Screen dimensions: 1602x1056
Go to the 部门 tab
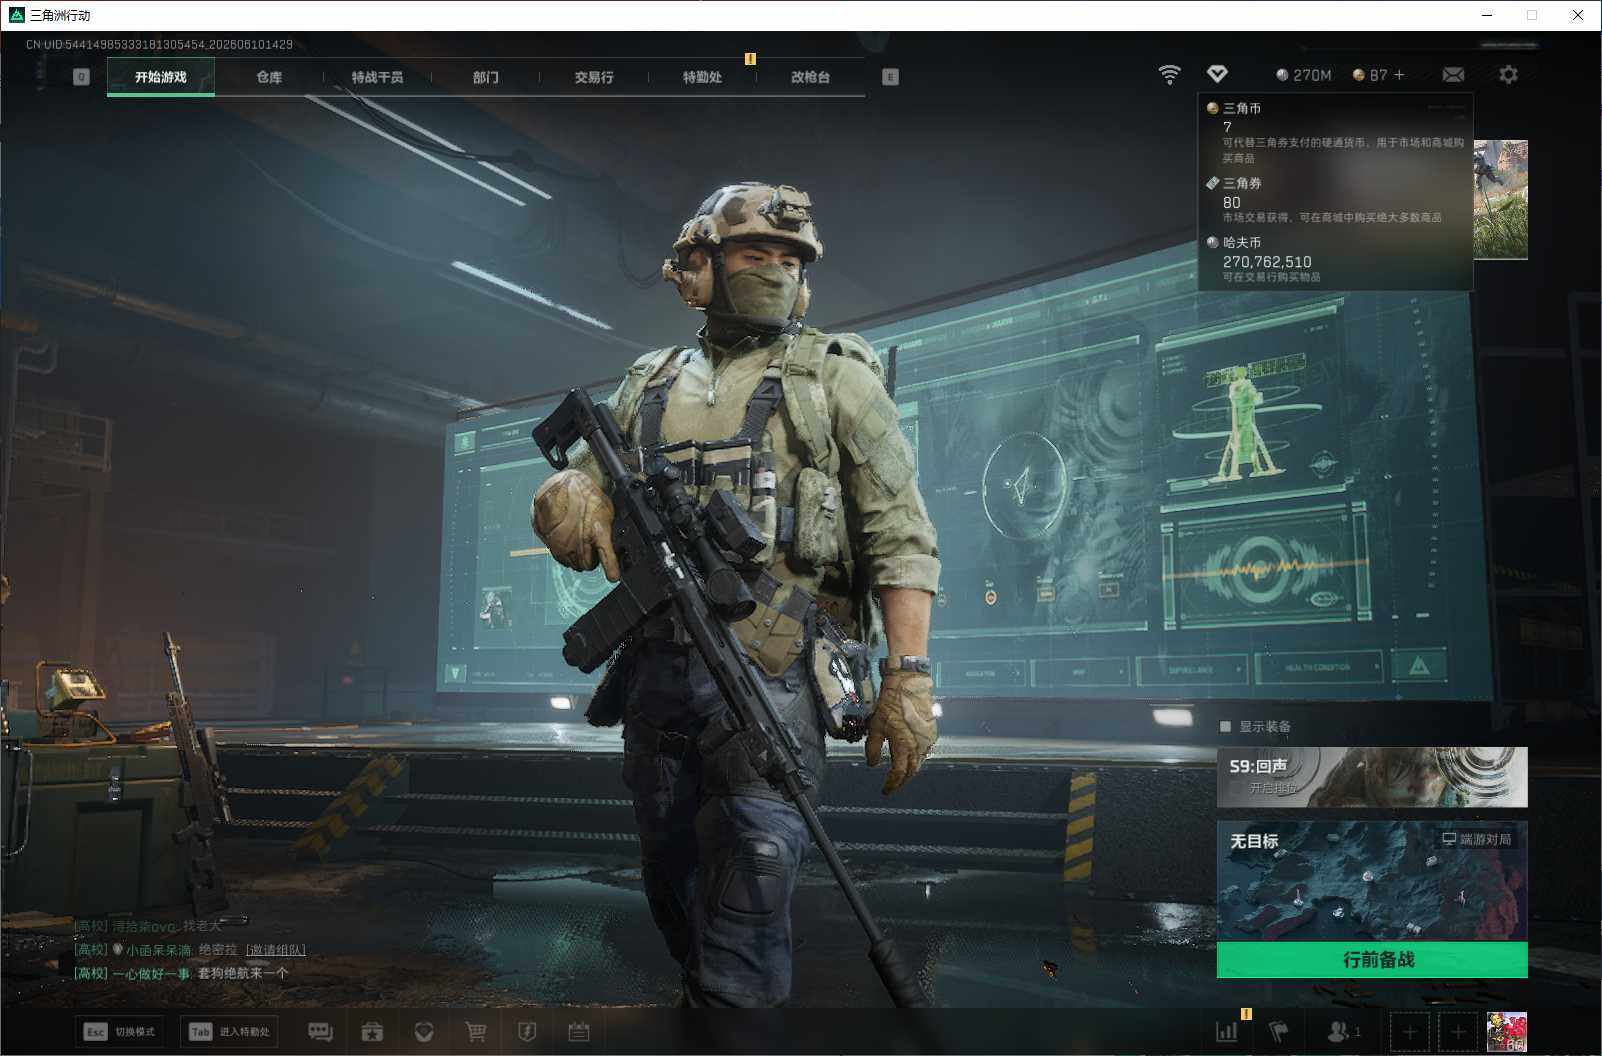click(486, 77)
